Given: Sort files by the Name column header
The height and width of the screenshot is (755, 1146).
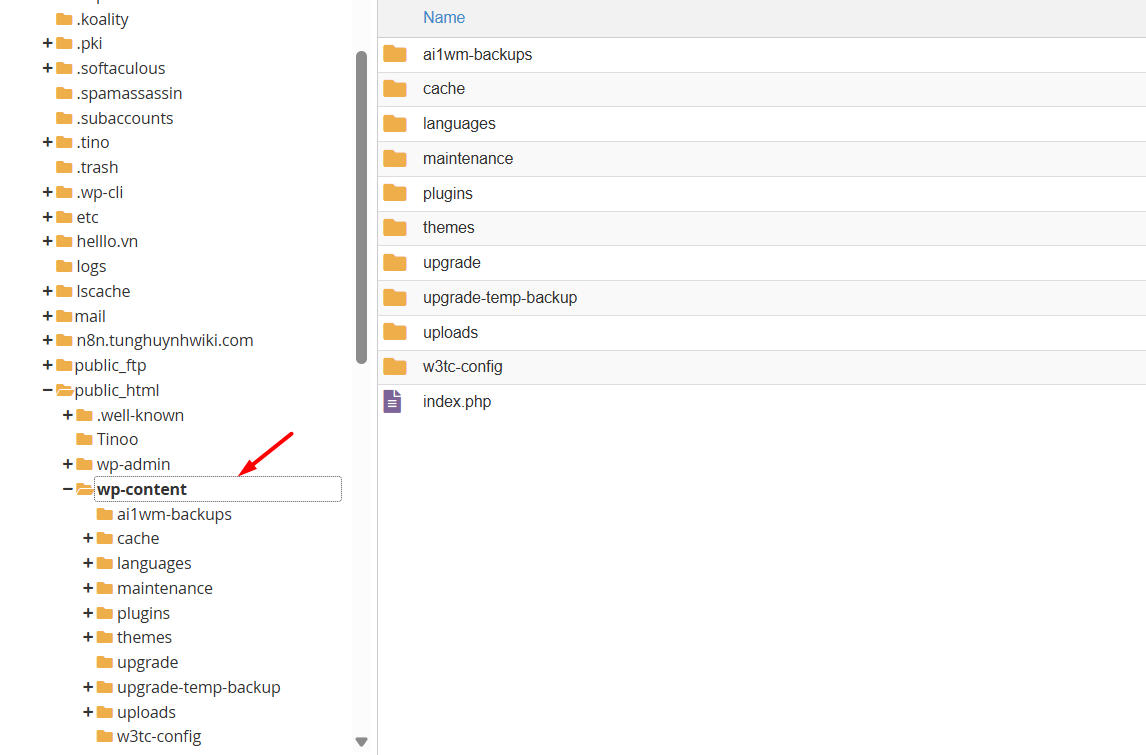Looking at the screenshot, I should click(444, 18).
